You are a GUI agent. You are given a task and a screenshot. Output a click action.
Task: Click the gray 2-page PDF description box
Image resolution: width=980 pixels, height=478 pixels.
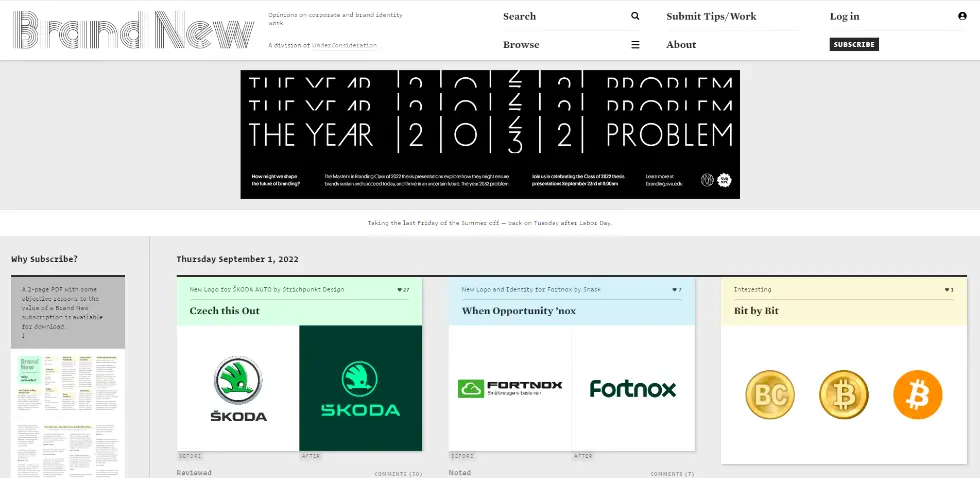tap(68, 312)
